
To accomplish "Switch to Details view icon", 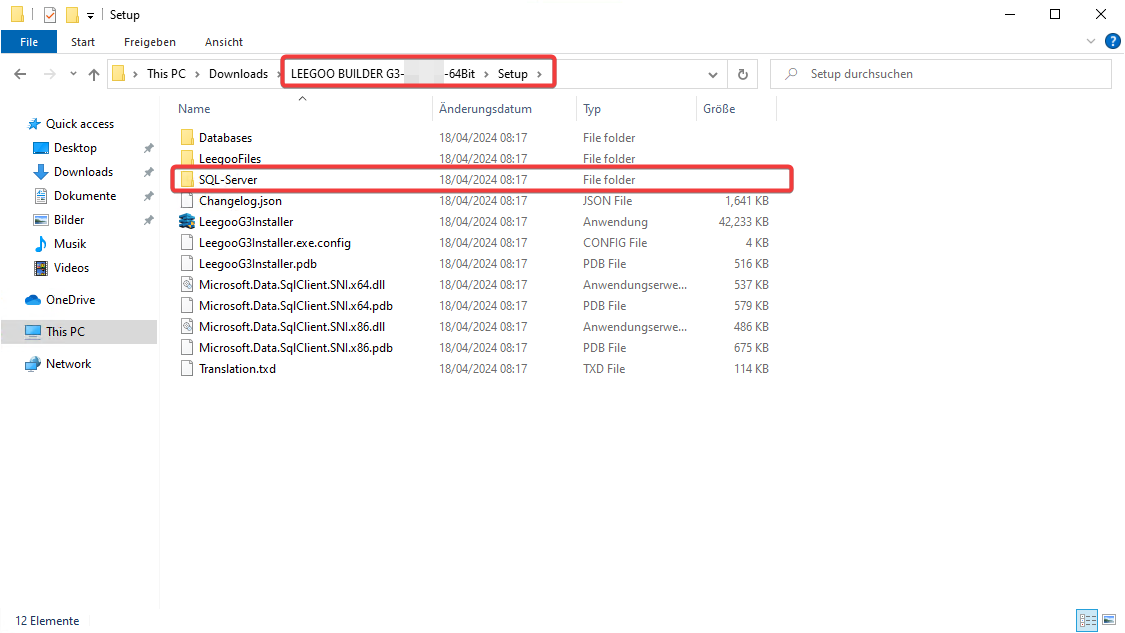I will click(1087, 619).
